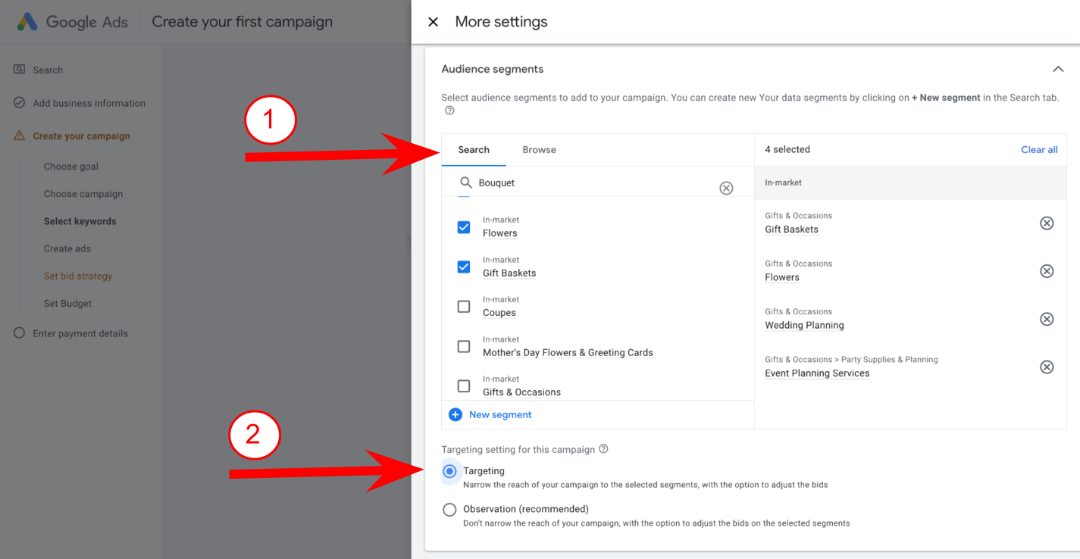
Task: Click the Mother's Day Flowers & Greeting Cards label
Action: pyautogui.click(x=568, y=352)
